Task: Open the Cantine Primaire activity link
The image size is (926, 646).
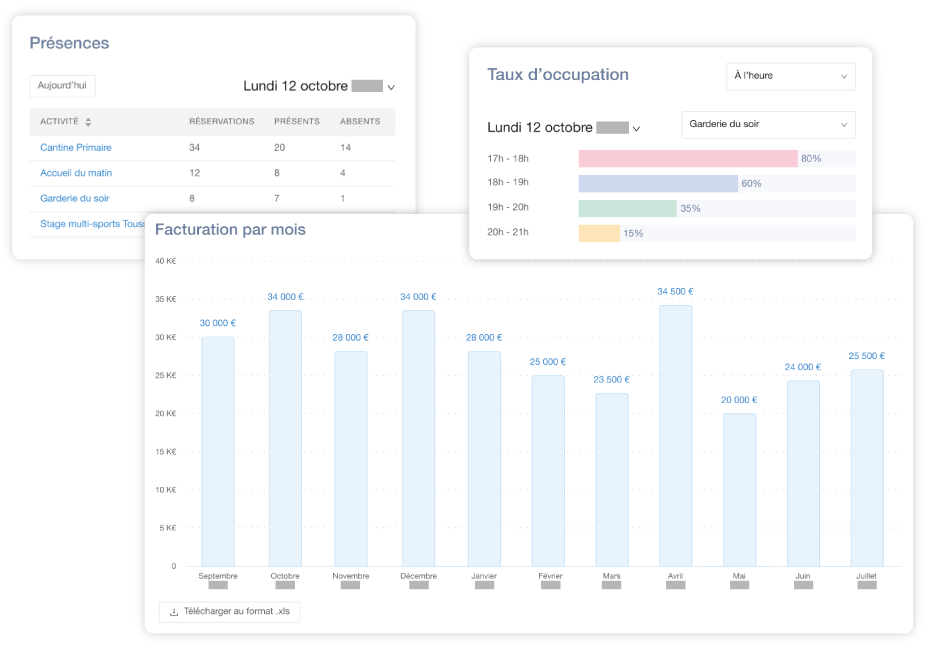Action: [x=76, y=148]
